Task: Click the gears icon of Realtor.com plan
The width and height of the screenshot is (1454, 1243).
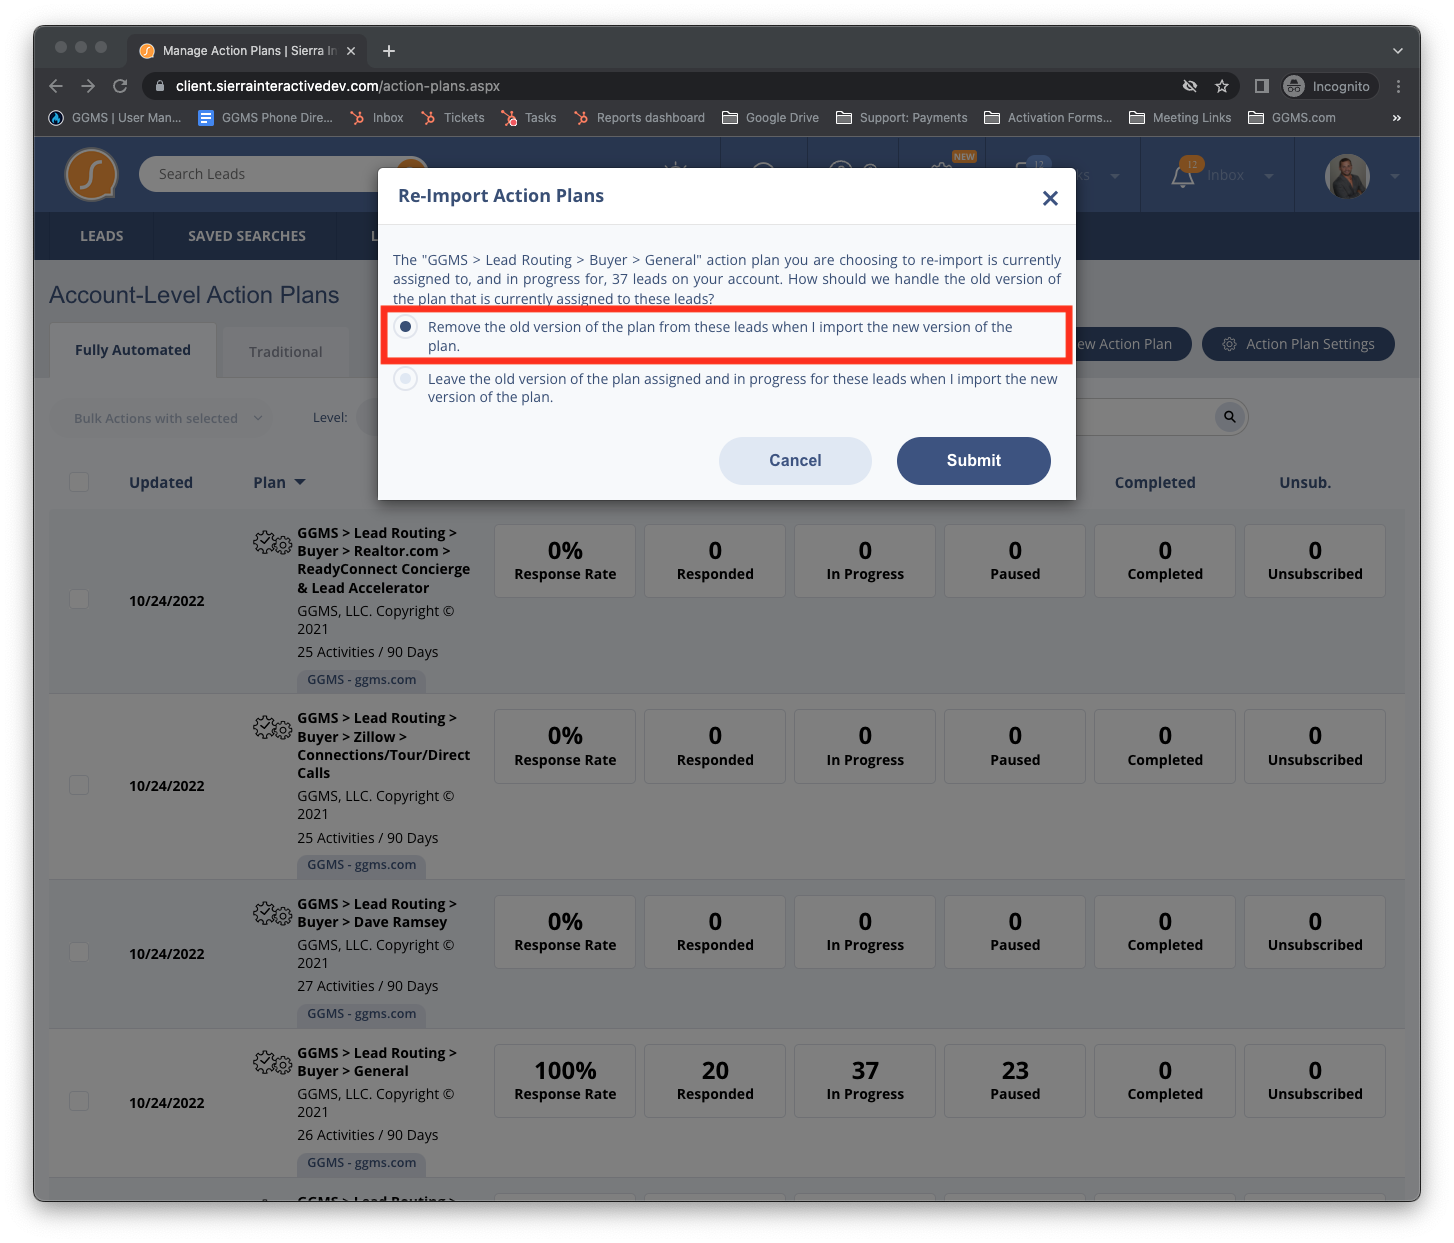Action: (x=272, y=542)
